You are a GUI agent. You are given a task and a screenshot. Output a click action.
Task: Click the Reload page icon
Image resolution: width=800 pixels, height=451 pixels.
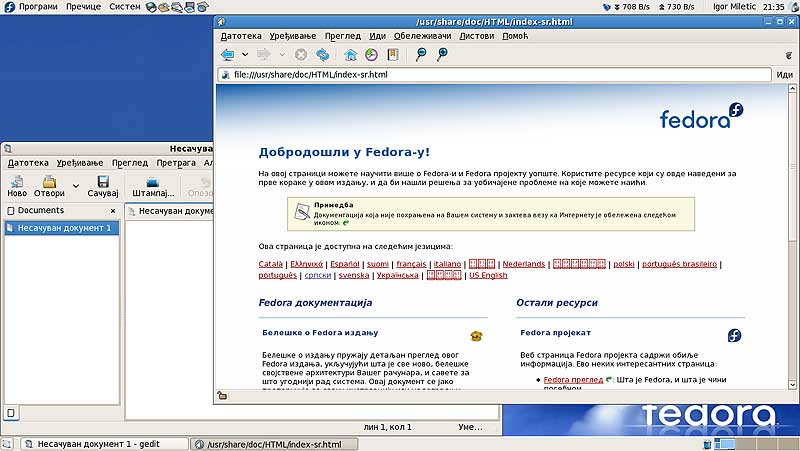(322, 55)
